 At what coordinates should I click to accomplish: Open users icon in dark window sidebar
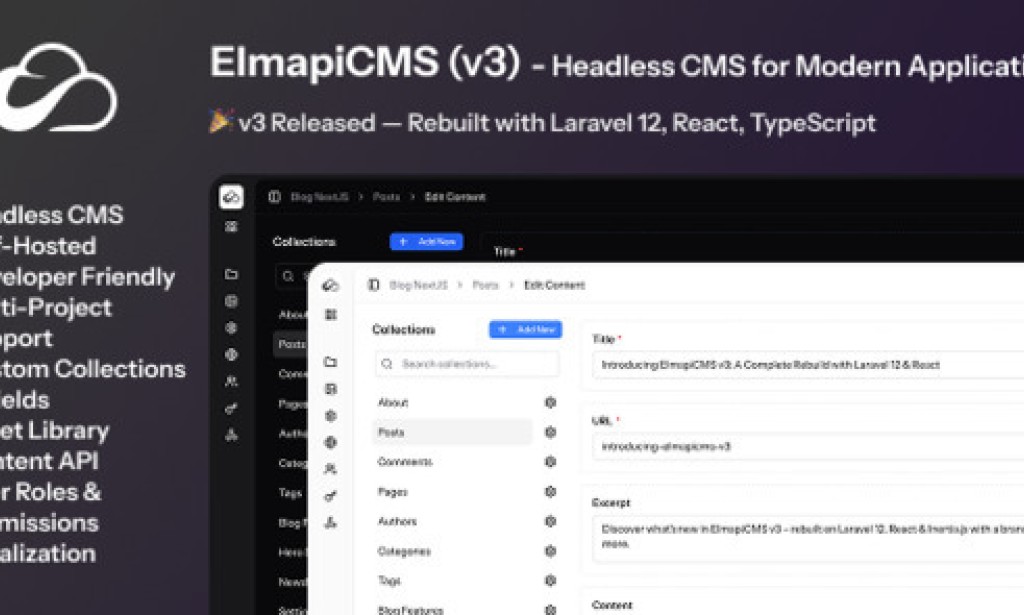coord(231,381)
